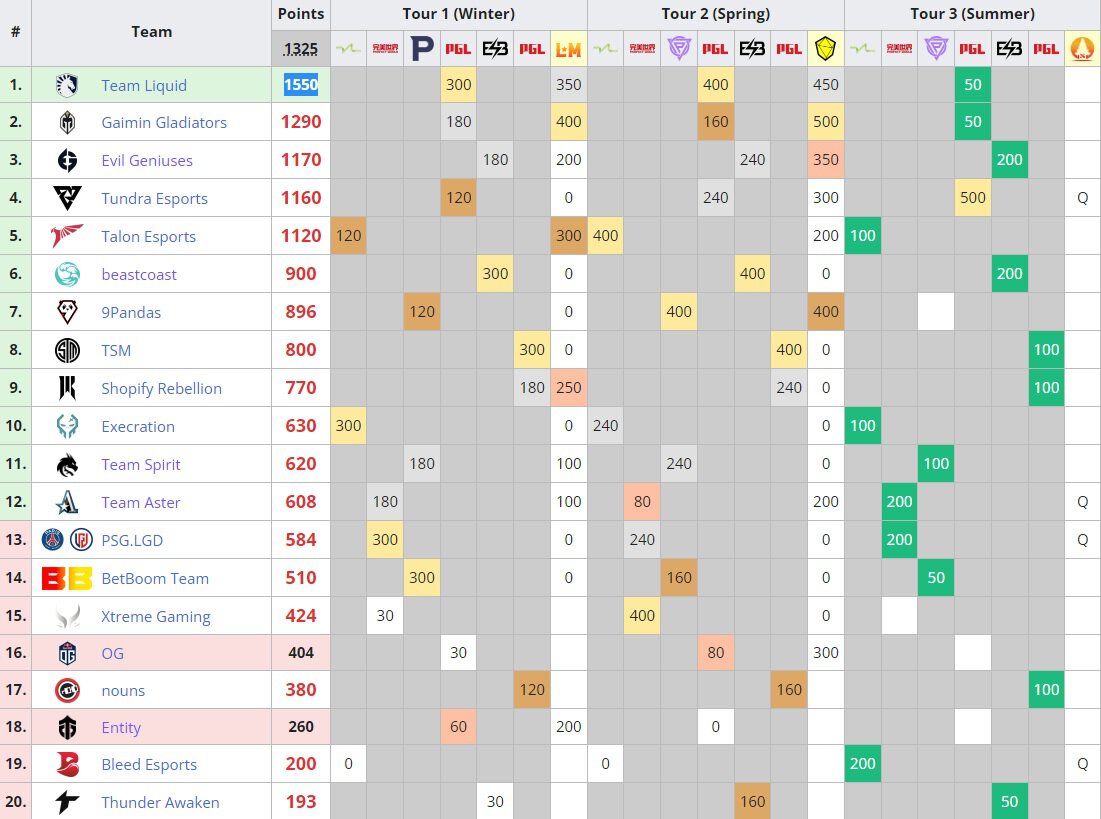The image size is (1101, 819).
Task: Click the Q cell in Tundra Esports row
Action: [x=1082, y=198]
